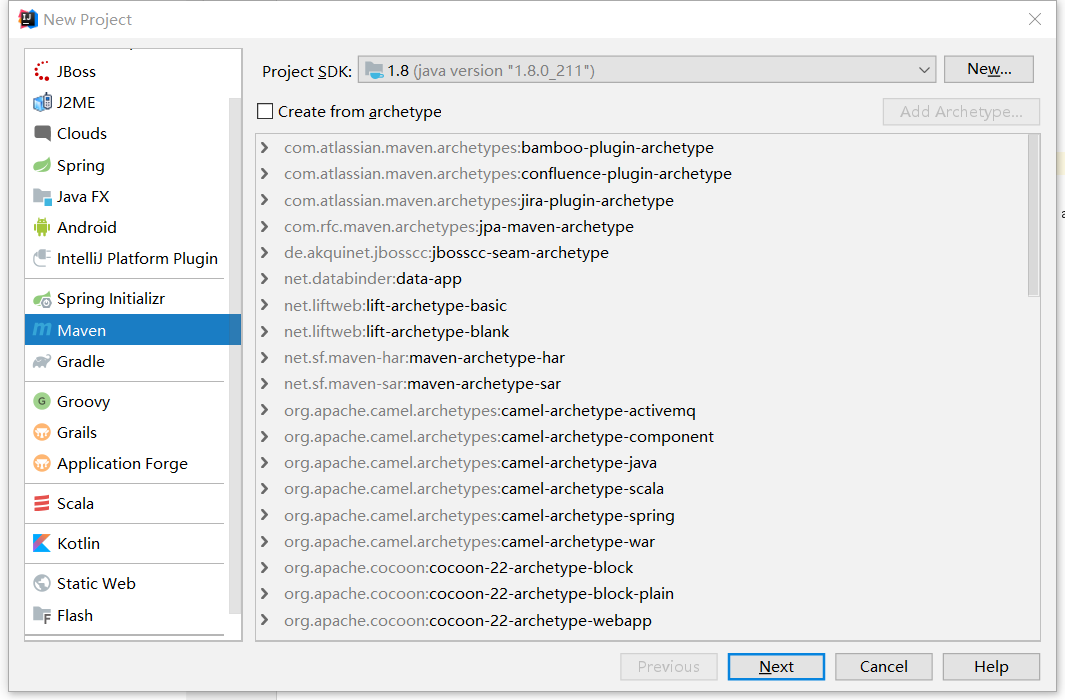This screenshot has height=700, width=1065.
Task: Expand net.databinder data-app chevron
Action: 265,278
